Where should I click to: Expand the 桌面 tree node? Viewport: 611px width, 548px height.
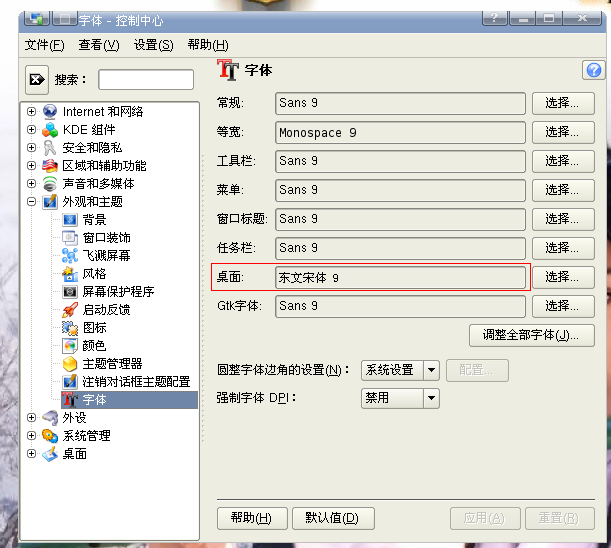point(32,453)
